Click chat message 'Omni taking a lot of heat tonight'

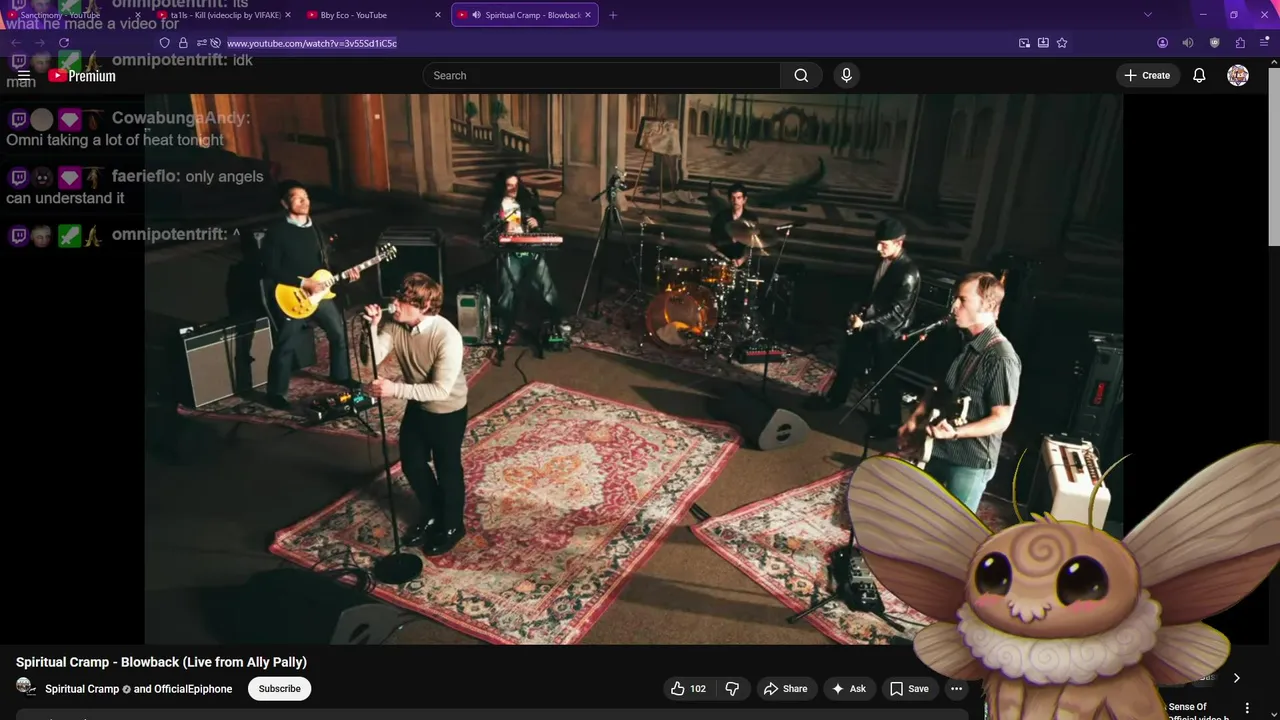(x=115, y=140)
